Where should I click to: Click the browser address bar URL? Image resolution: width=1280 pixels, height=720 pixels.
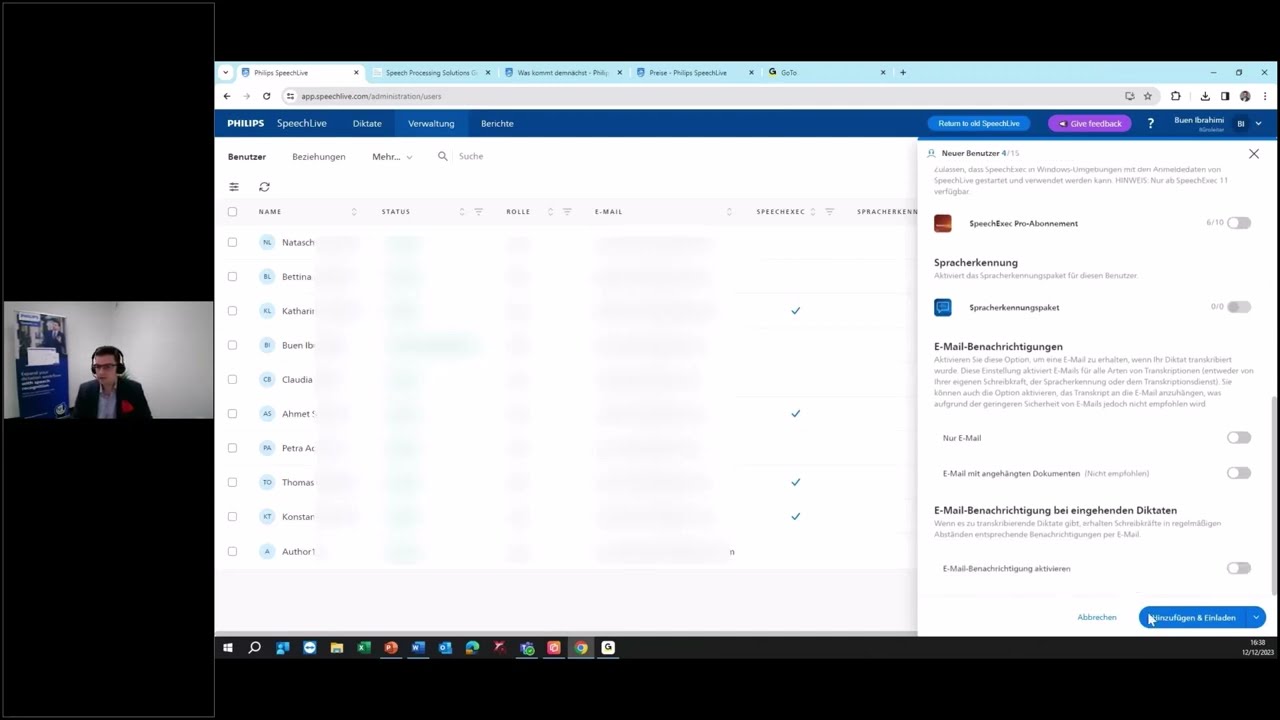[371, 96]
